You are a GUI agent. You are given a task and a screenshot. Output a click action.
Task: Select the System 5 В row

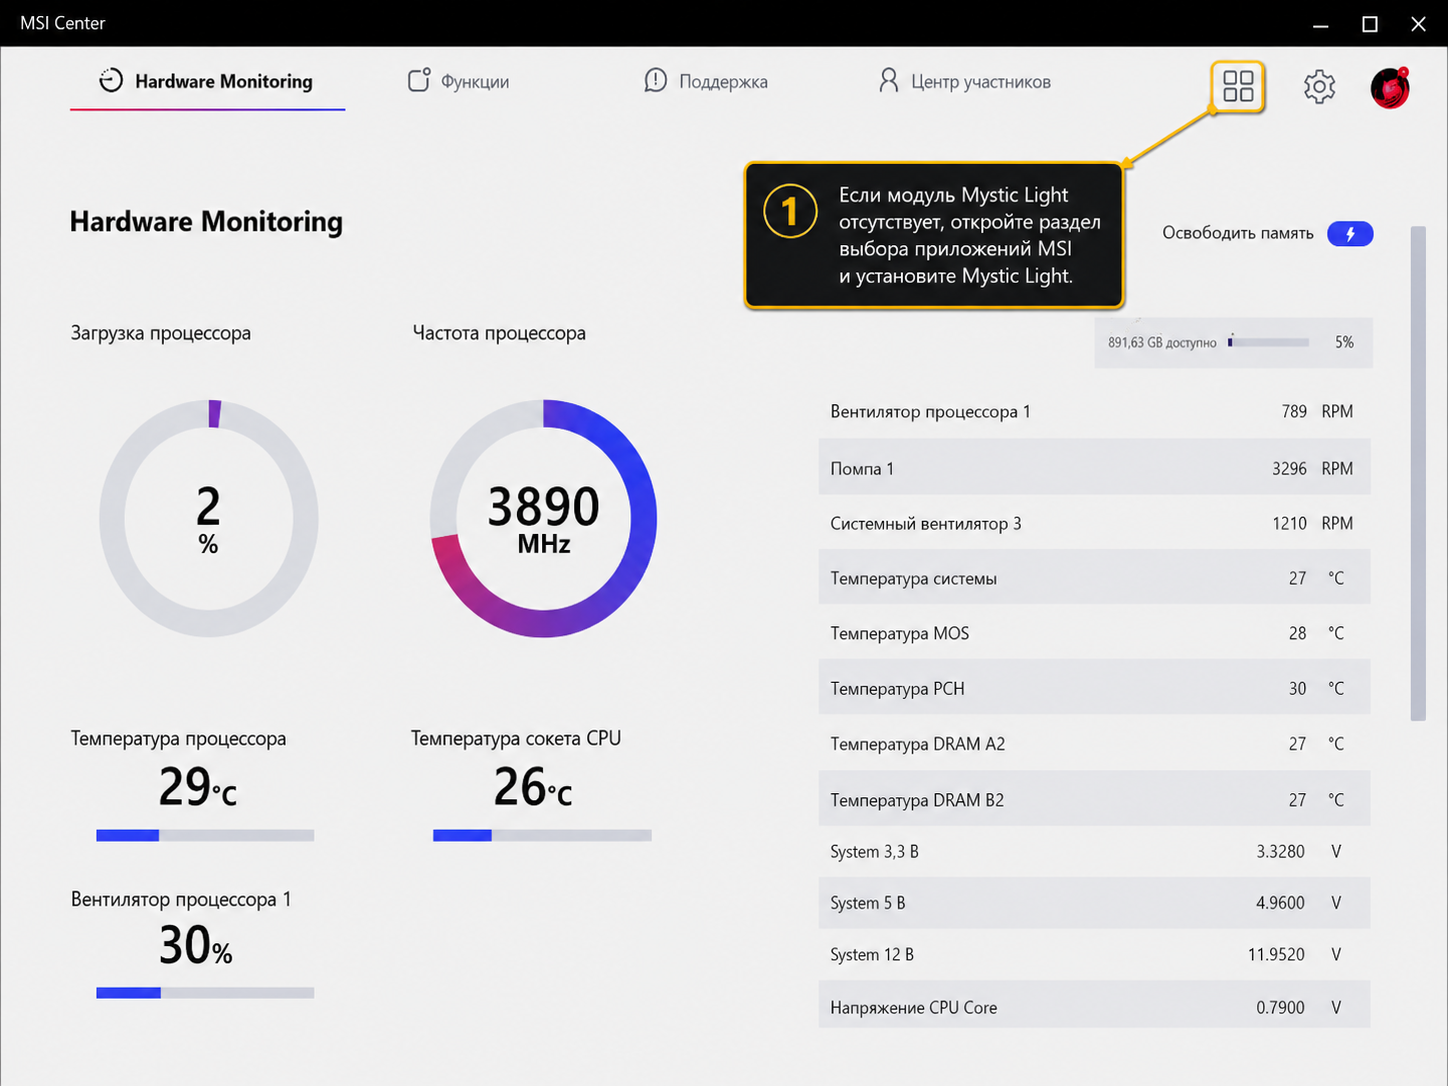[x=1094, y=903]
